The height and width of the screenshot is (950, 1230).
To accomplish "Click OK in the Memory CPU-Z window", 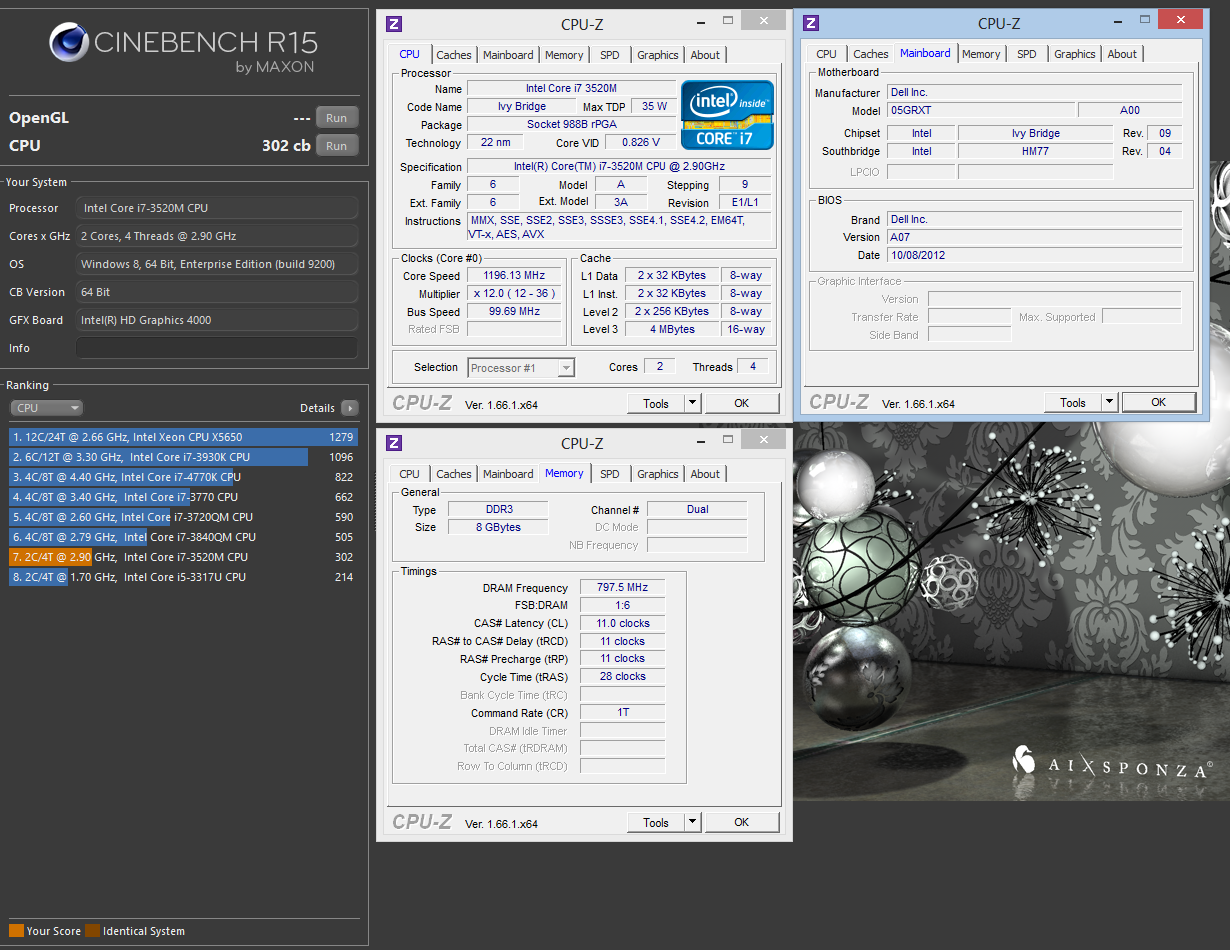I will [x=742, y=822].
